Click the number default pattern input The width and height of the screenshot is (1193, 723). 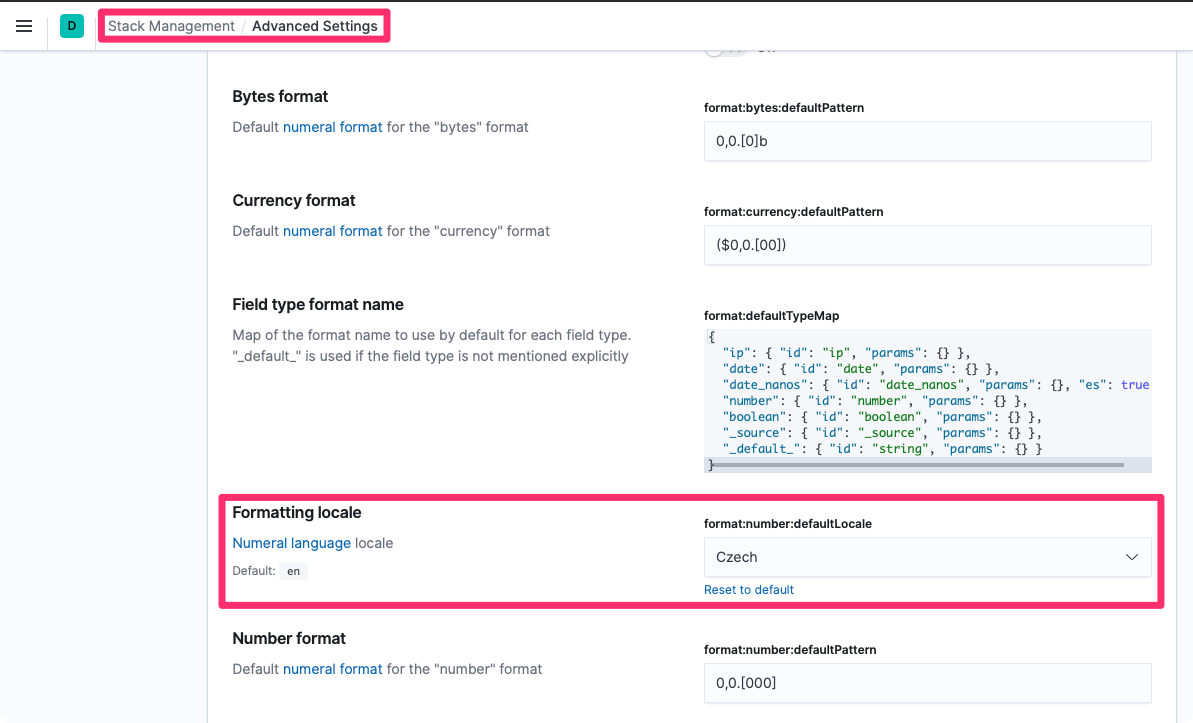pos(926,683)
